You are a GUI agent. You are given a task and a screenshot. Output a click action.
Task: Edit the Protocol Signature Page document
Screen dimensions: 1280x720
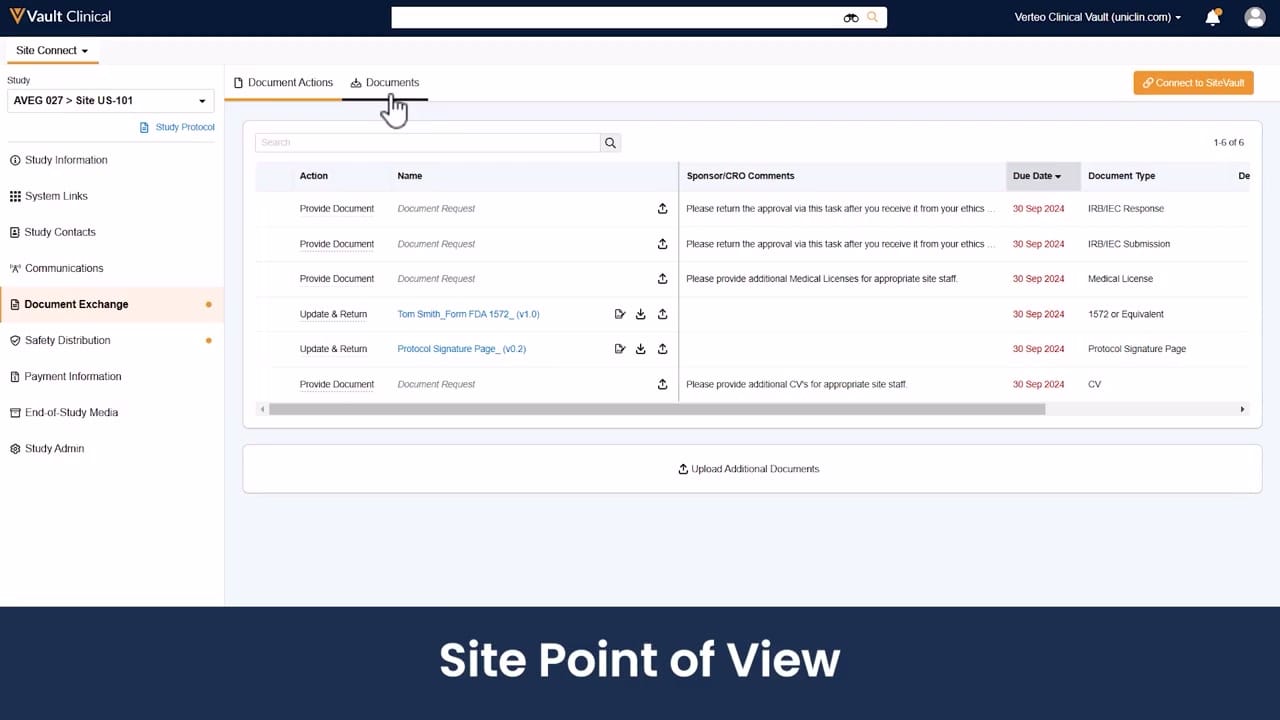pos(620,349)
